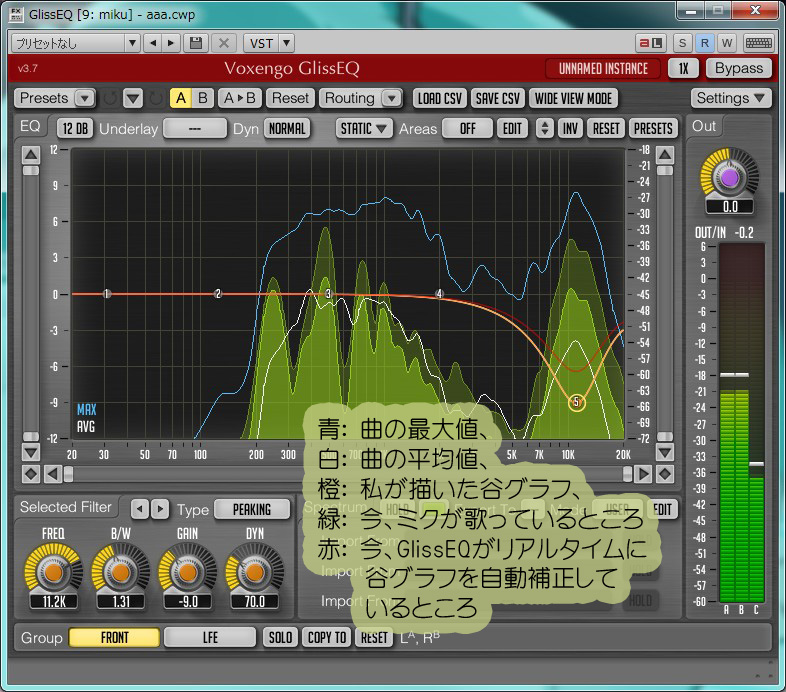Image resolution: width=786 pixels, height=692 pixels.
Task: Select EQ control point 5
Action: pos(576,402)
